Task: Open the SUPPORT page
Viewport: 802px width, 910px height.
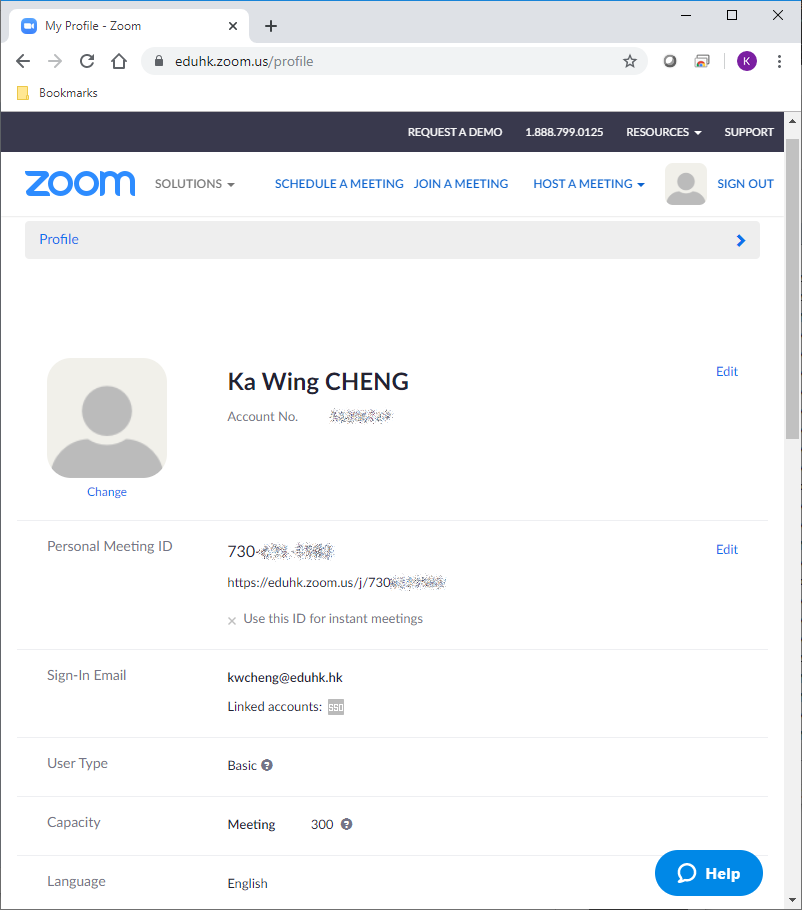Action: point(749,132)
